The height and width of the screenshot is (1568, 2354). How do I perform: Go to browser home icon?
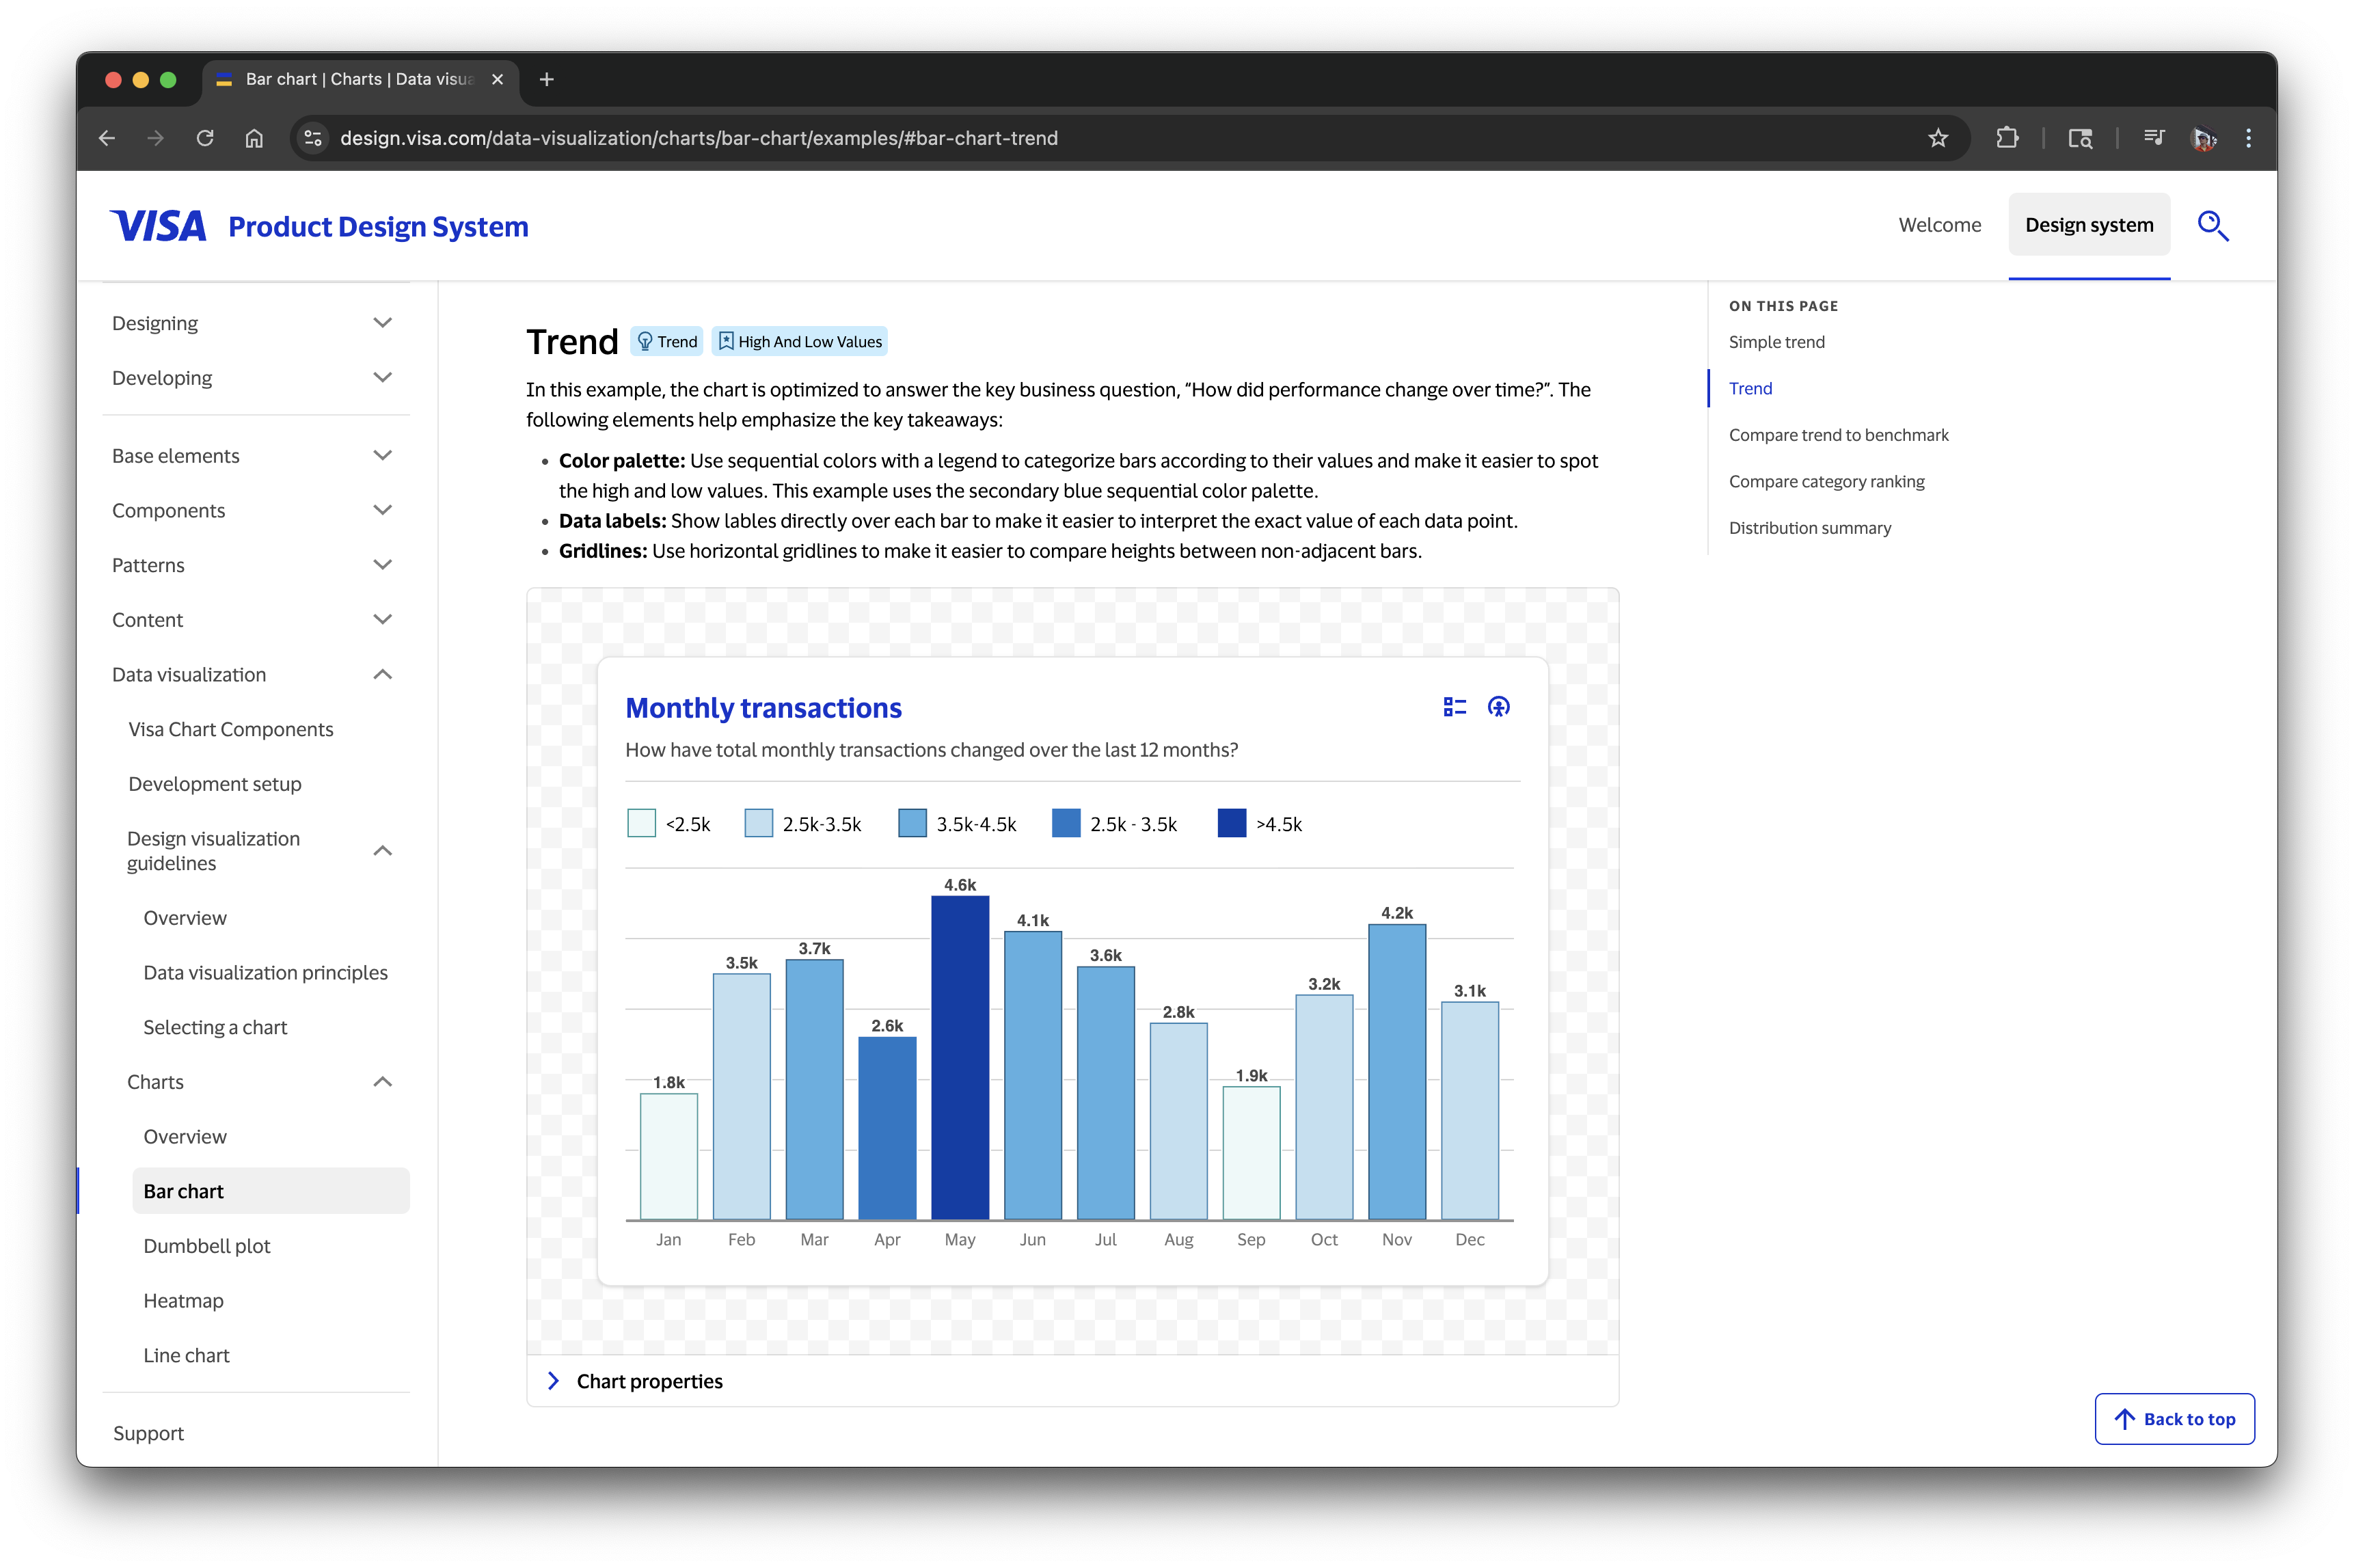click(254, 138)
